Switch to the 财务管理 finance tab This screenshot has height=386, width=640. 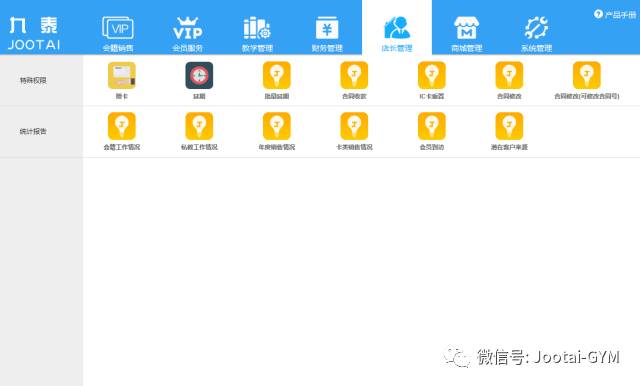327,33
